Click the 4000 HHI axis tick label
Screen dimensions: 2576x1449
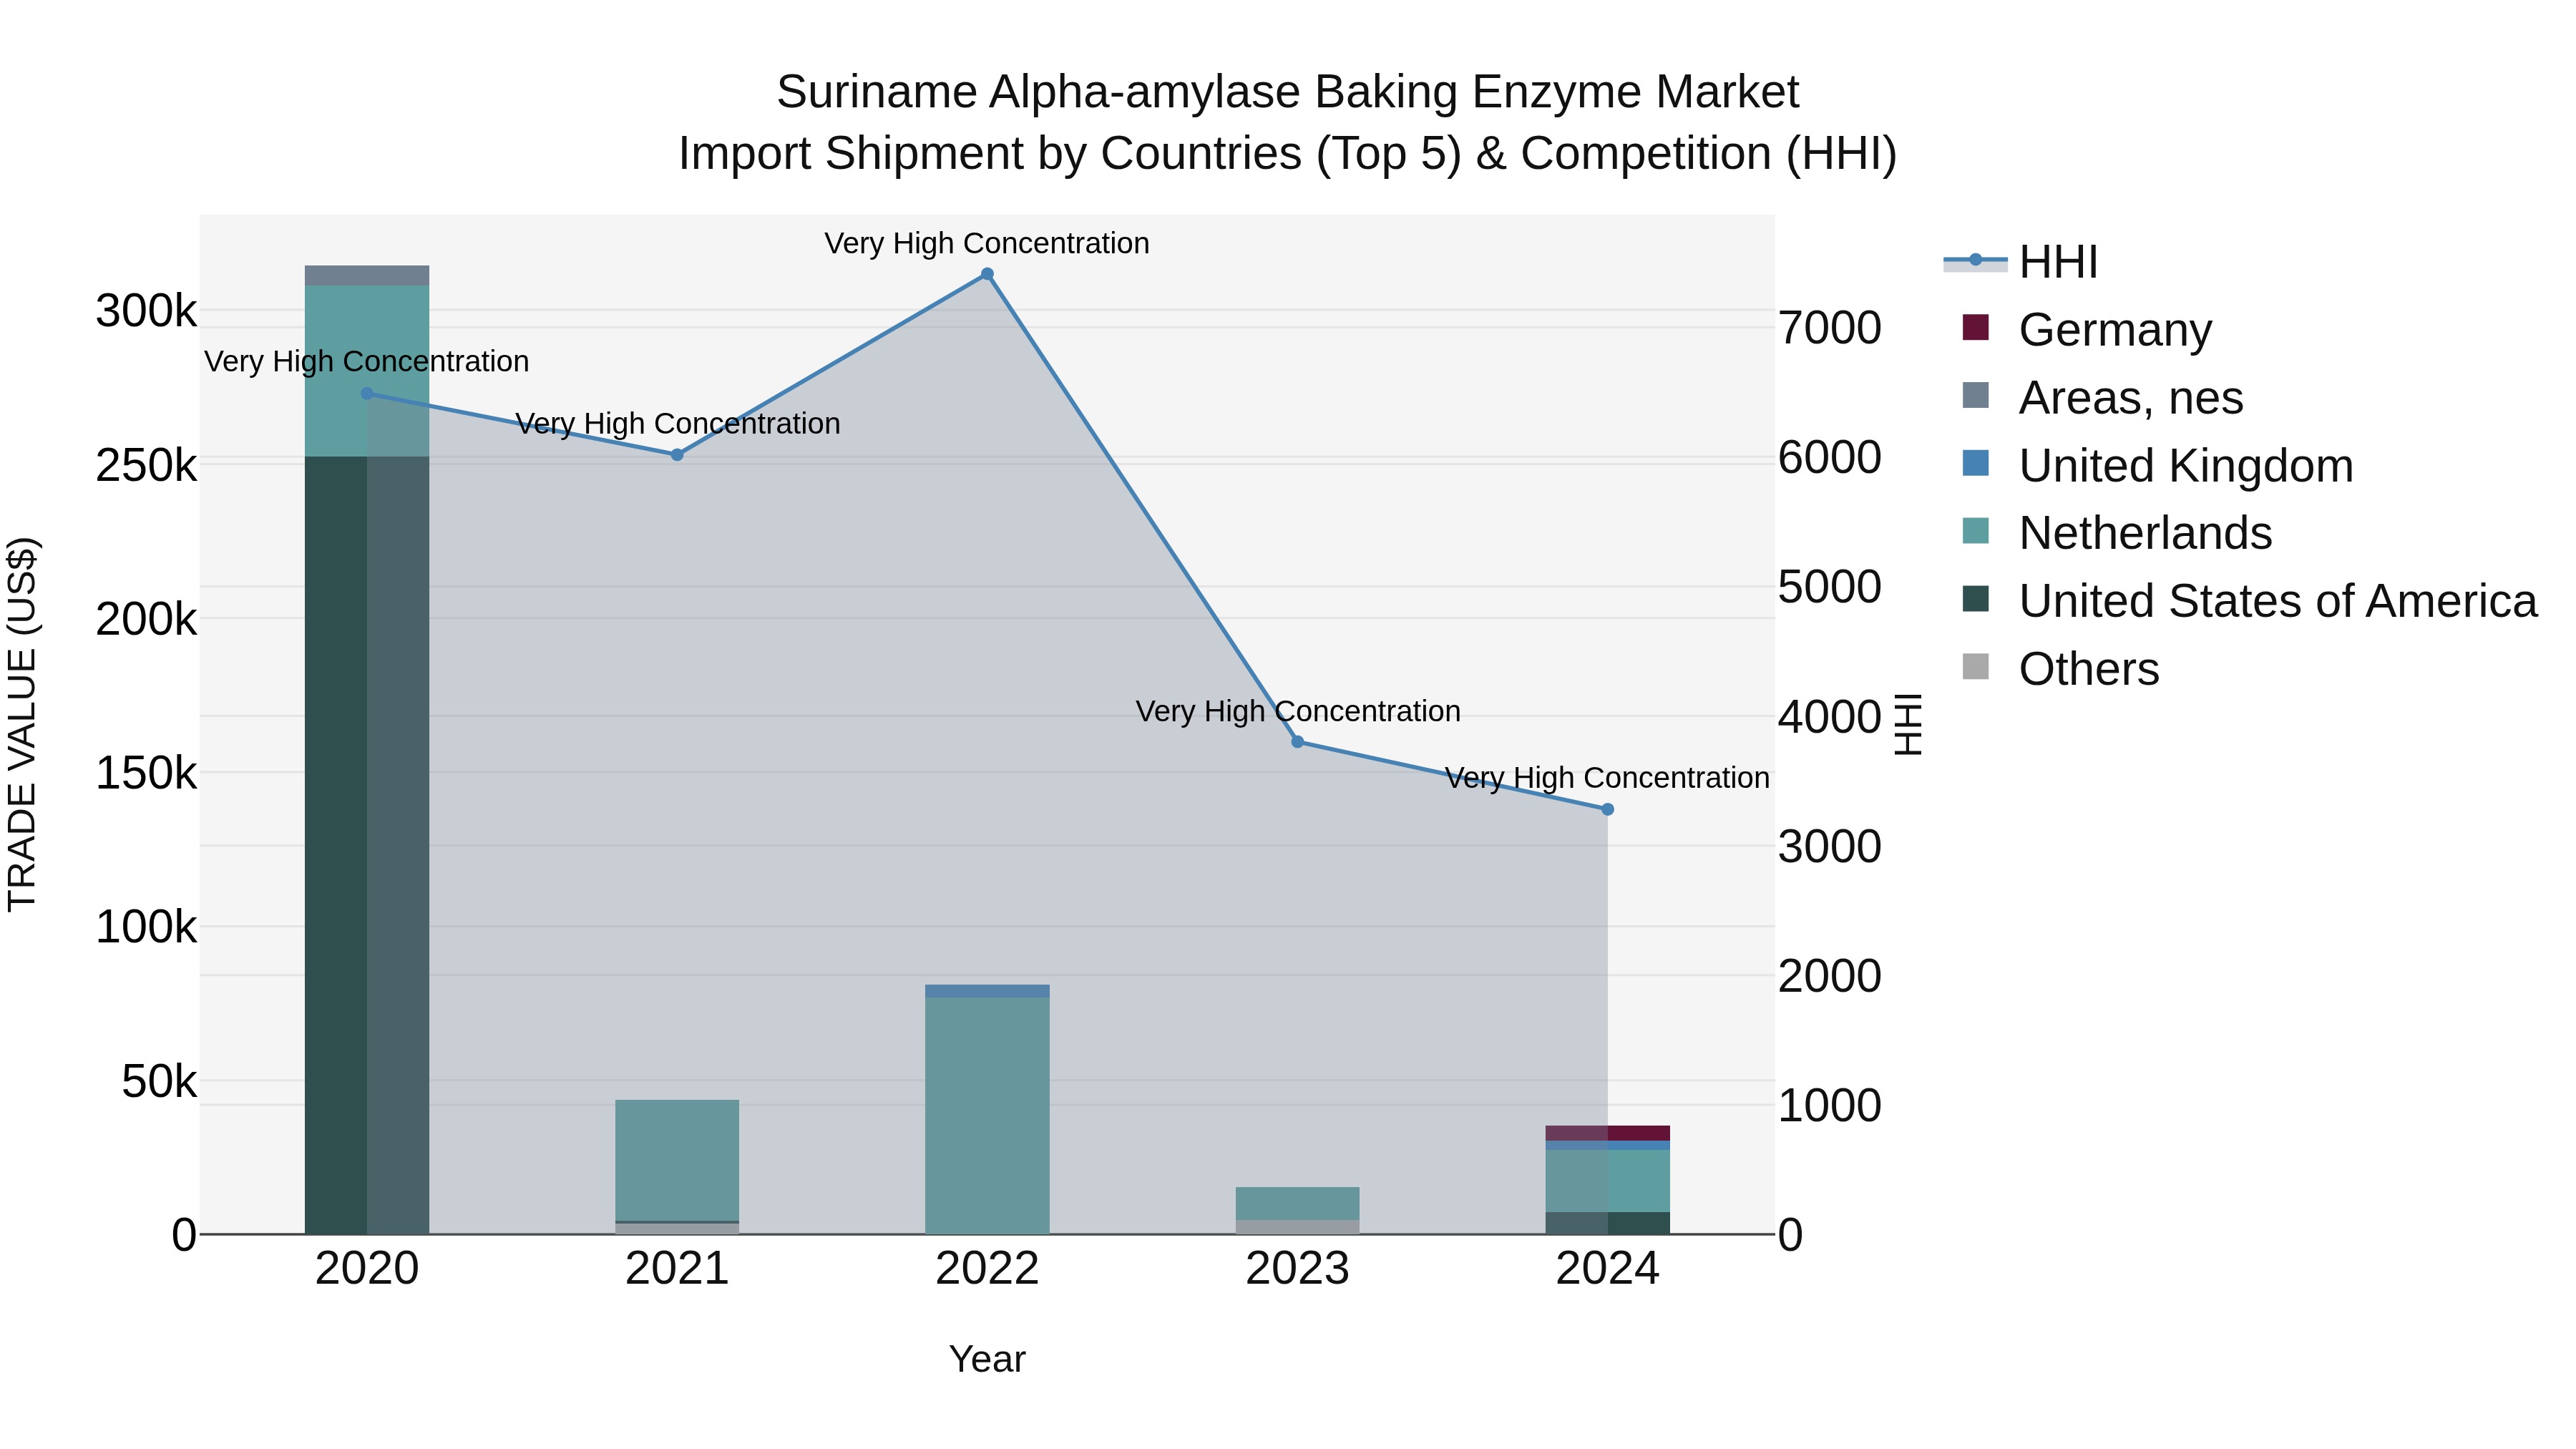(1830, 716)
